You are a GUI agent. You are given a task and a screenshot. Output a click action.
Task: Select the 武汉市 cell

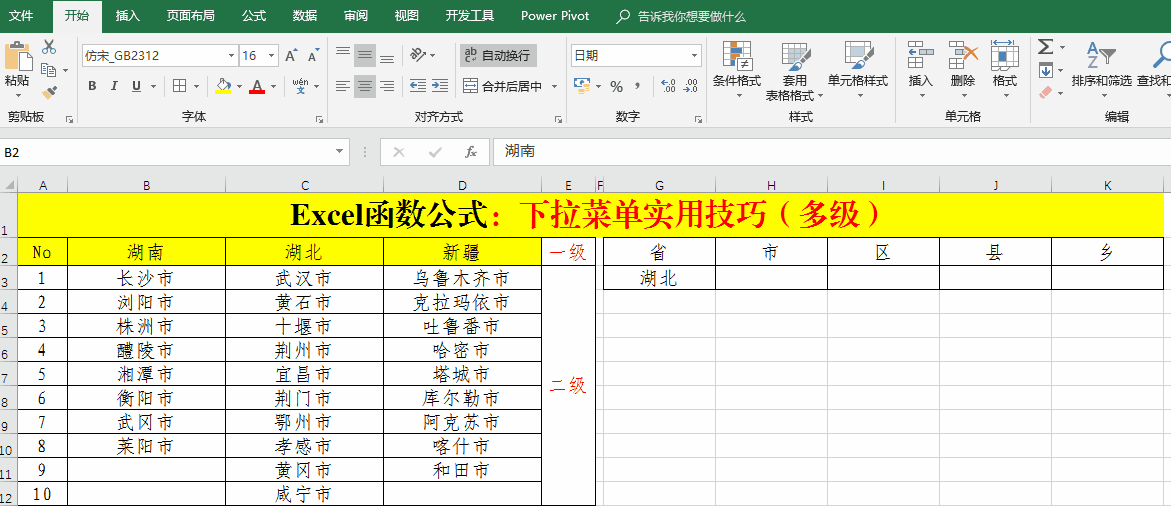click(x=304, y=278)
